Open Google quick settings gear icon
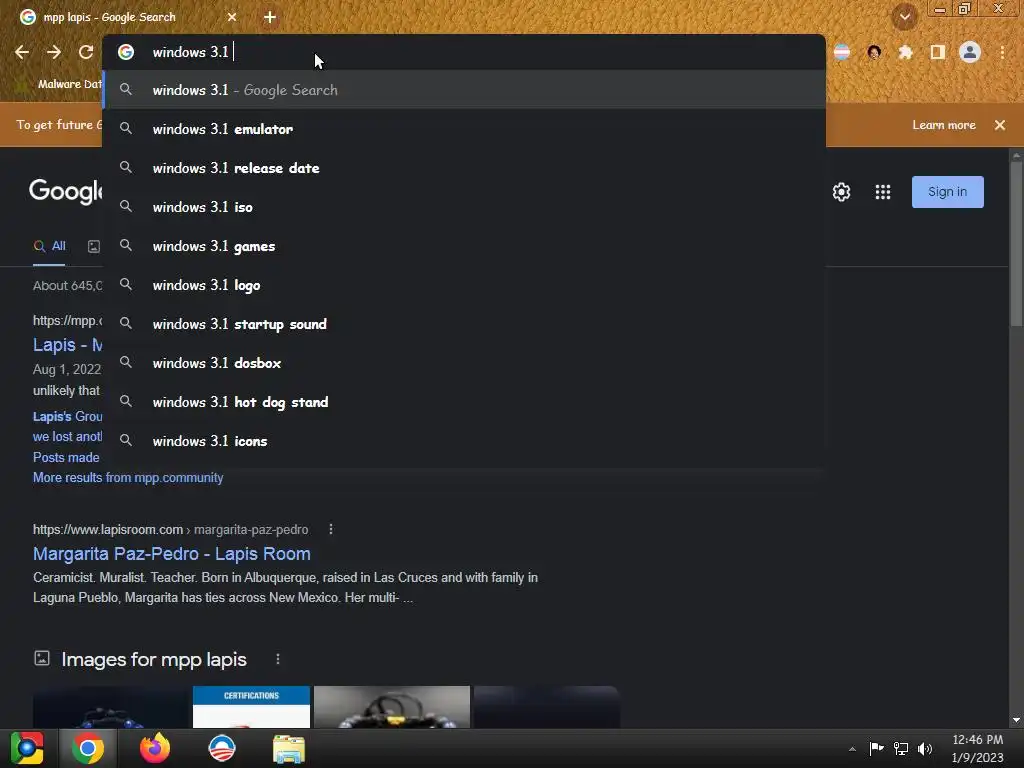 (841, 192)
